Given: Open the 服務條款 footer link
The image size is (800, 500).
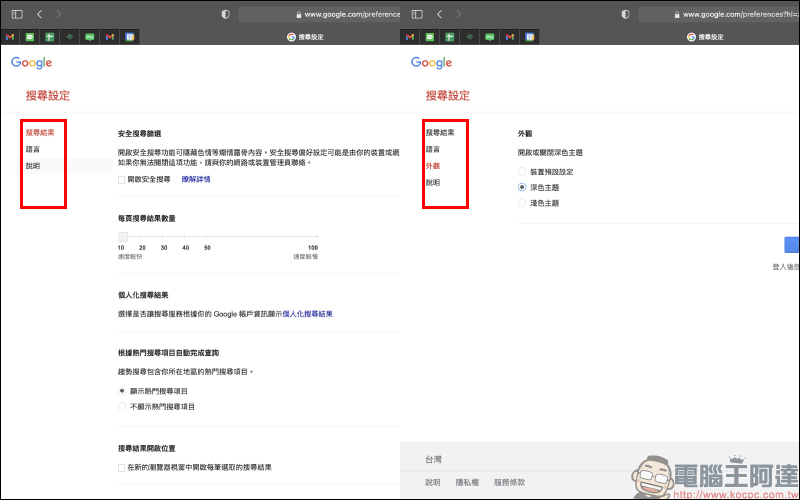Looking at the screenshot, I should [x=509, y=482].
